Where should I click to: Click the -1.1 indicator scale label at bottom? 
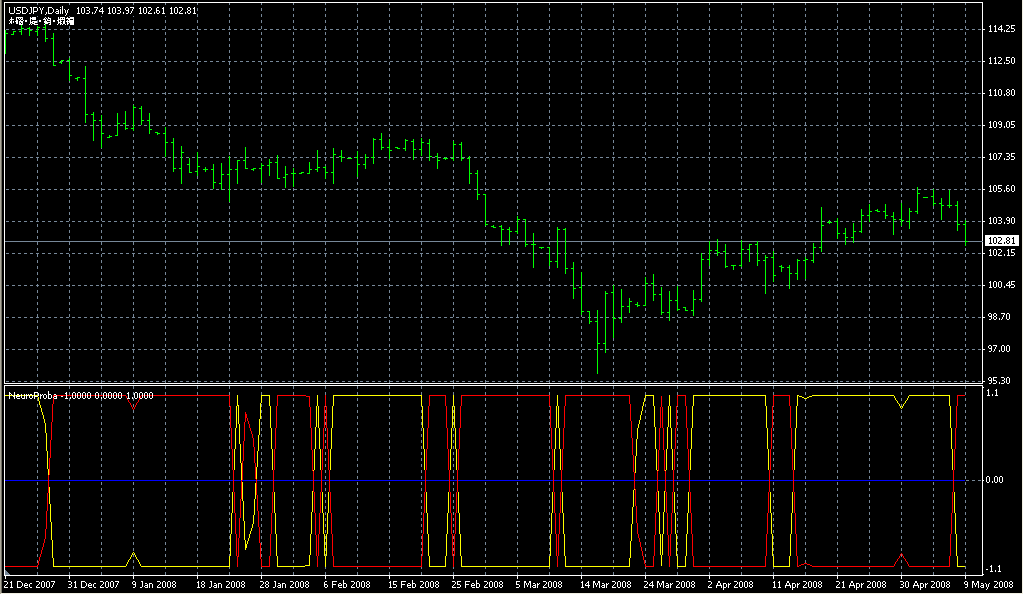point(995,567)
